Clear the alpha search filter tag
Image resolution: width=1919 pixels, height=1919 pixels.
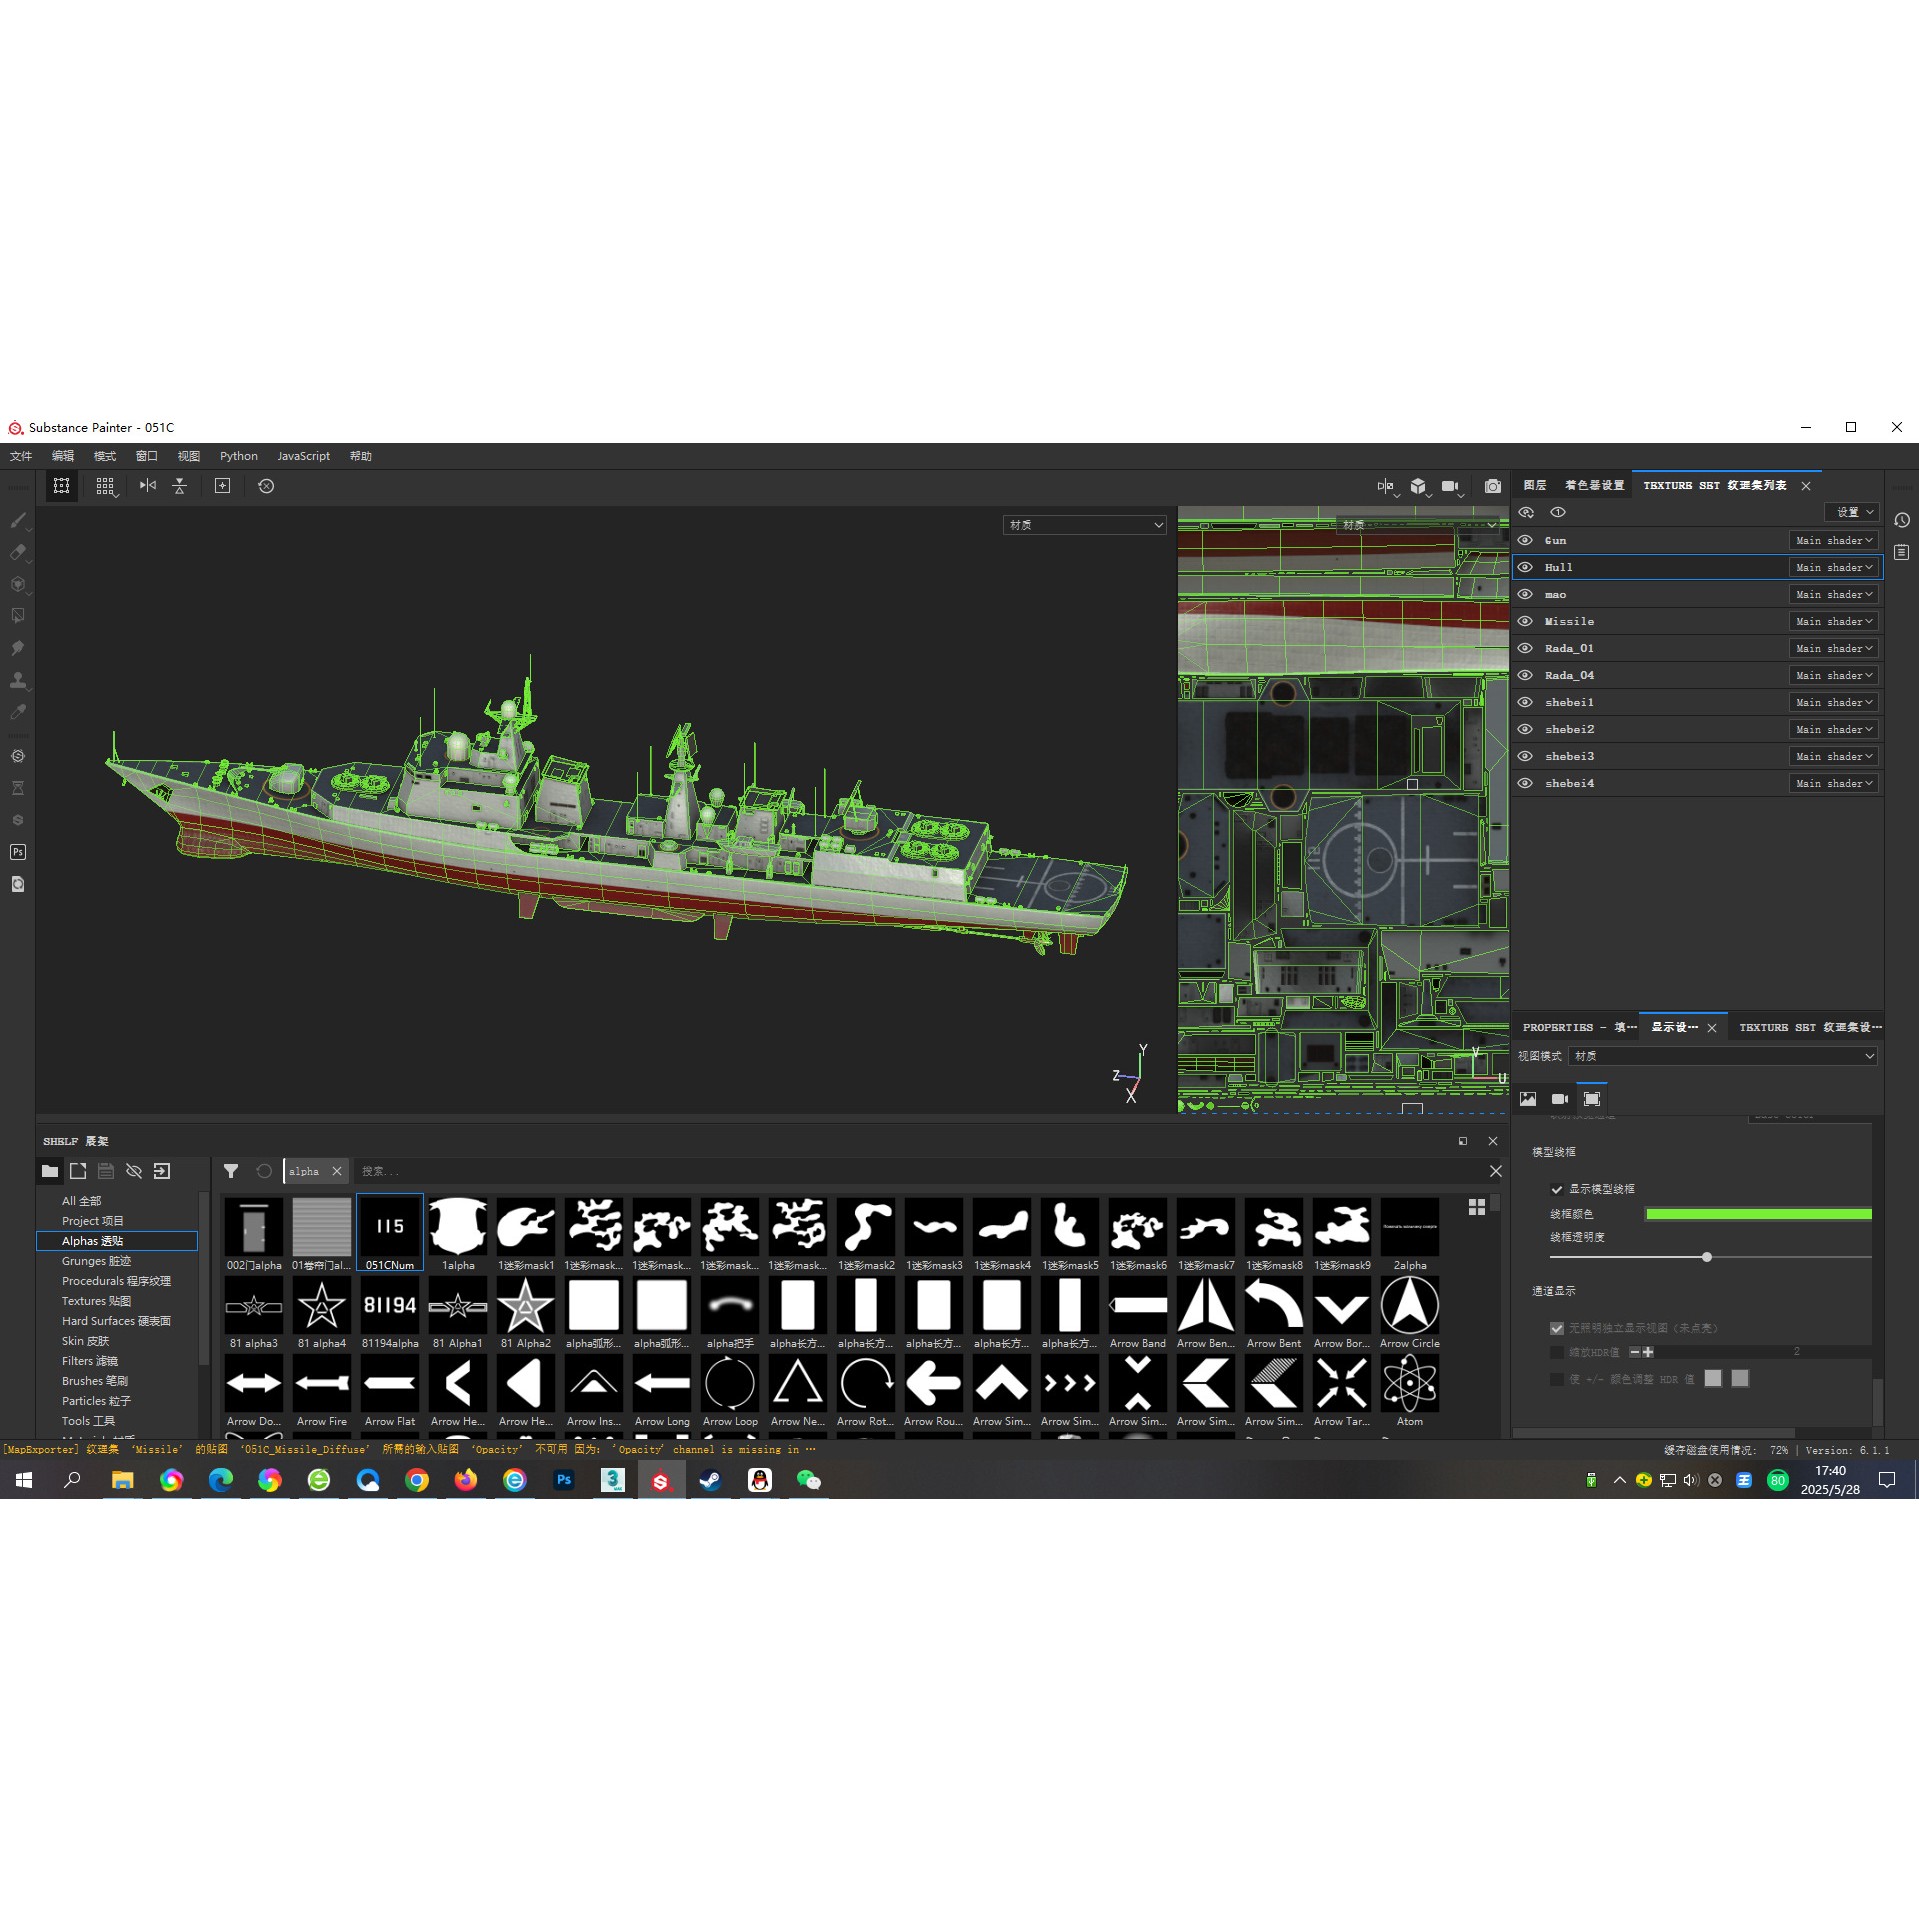(x=337, y=1171)
